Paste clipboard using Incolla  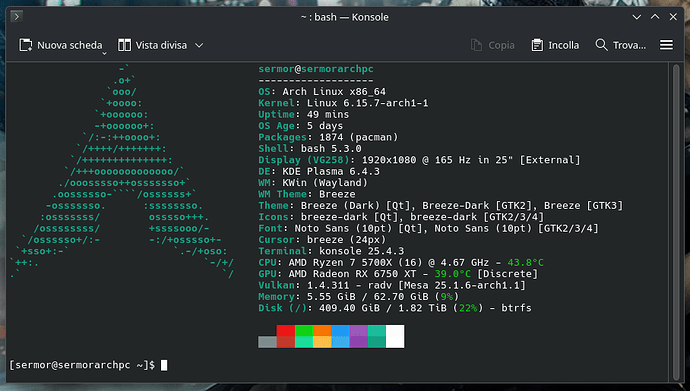click(555, 45)
